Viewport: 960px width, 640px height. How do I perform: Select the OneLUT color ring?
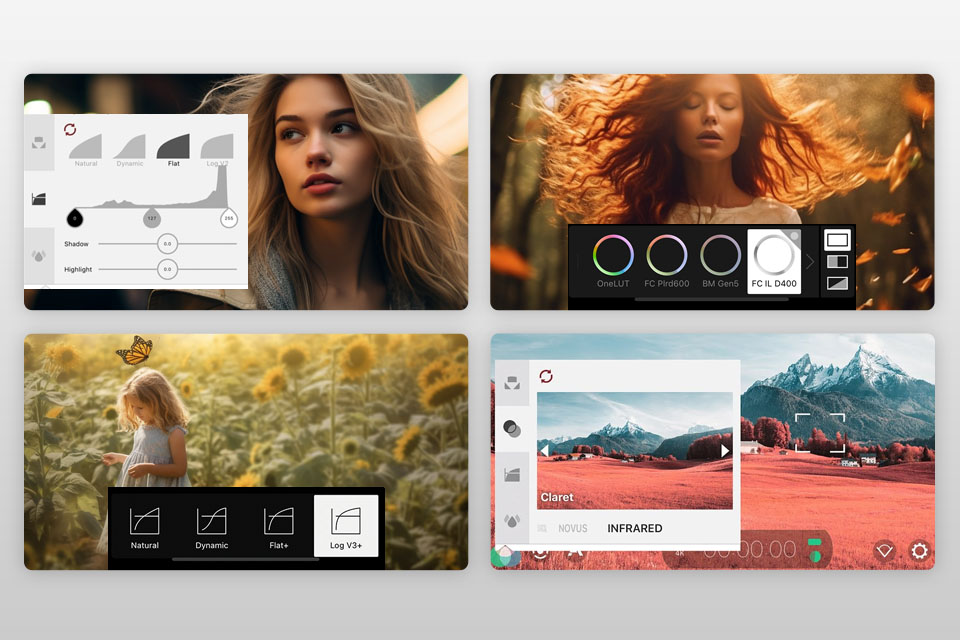tap(613, 262)
